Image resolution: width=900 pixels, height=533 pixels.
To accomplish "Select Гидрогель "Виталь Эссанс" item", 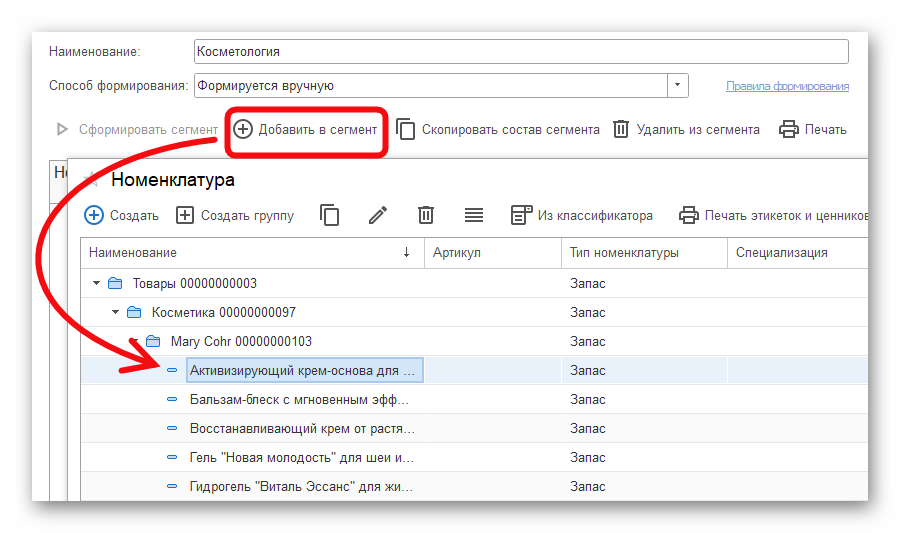I will click(x=301, y=487).
